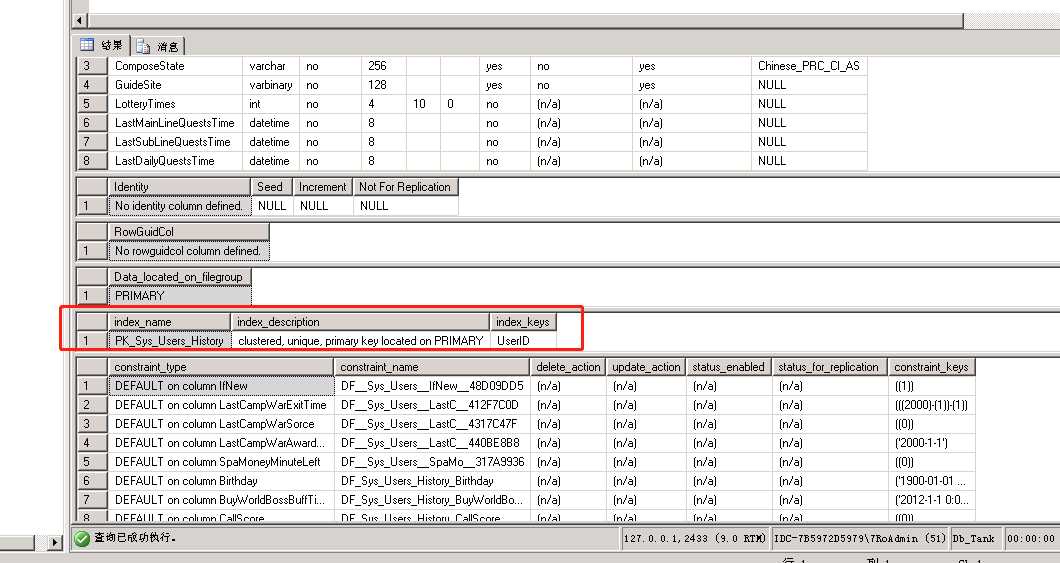Select the UserID index keys cell
The height and width of the screenshot is (563, 1060).
tap(523, 341)
